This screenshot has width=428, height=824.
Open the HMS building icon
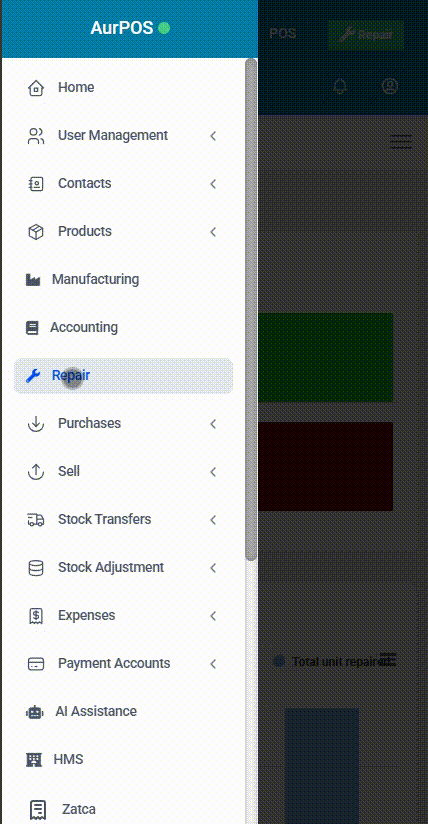(33, 760)
